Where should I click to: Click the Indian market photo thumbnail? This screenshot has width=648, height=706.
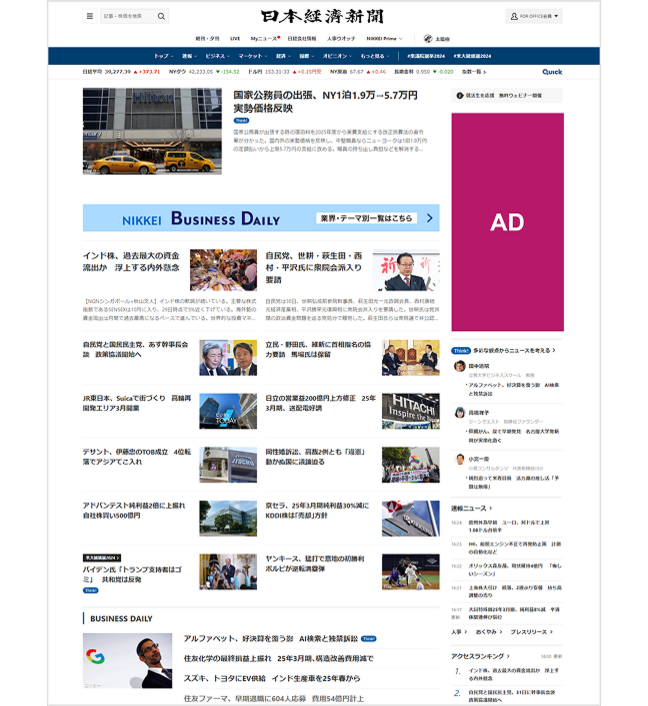pyautogui.click(x=223, y=270)
